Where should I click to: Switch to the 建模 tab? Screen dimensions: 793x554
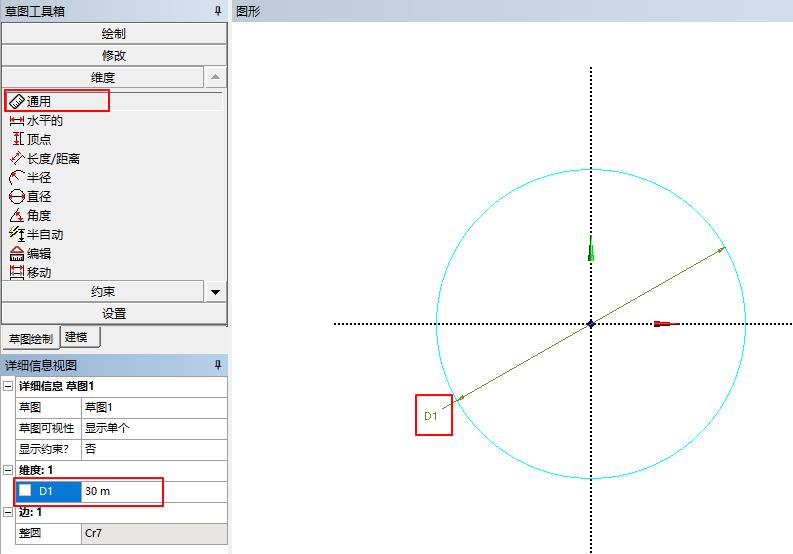pos(75,337)
